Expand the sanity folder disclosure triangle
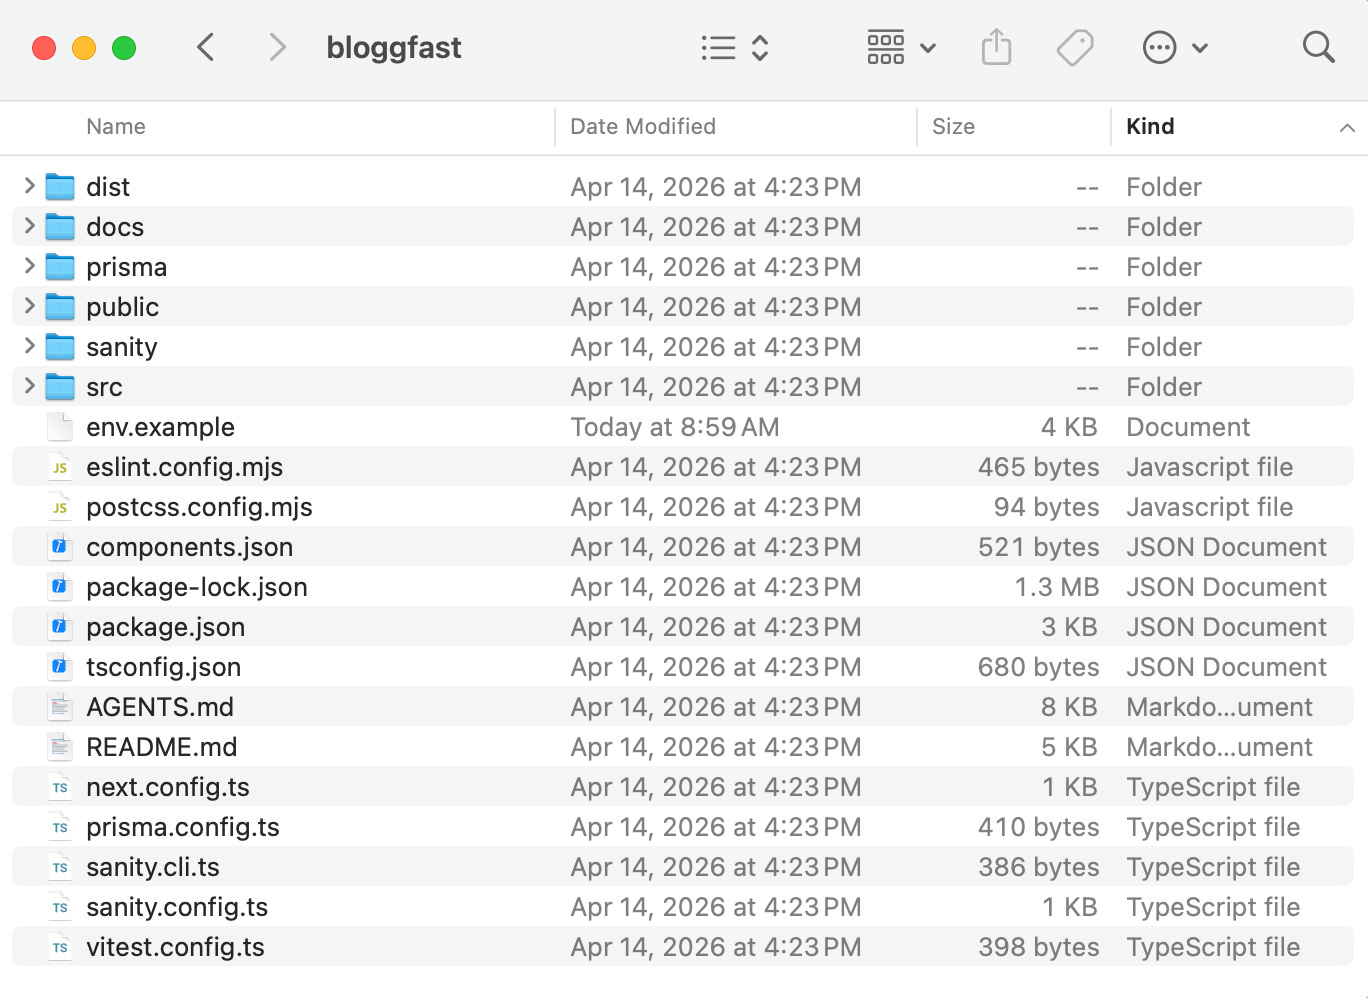The image size is (1368, 998). tap(27, 346)
